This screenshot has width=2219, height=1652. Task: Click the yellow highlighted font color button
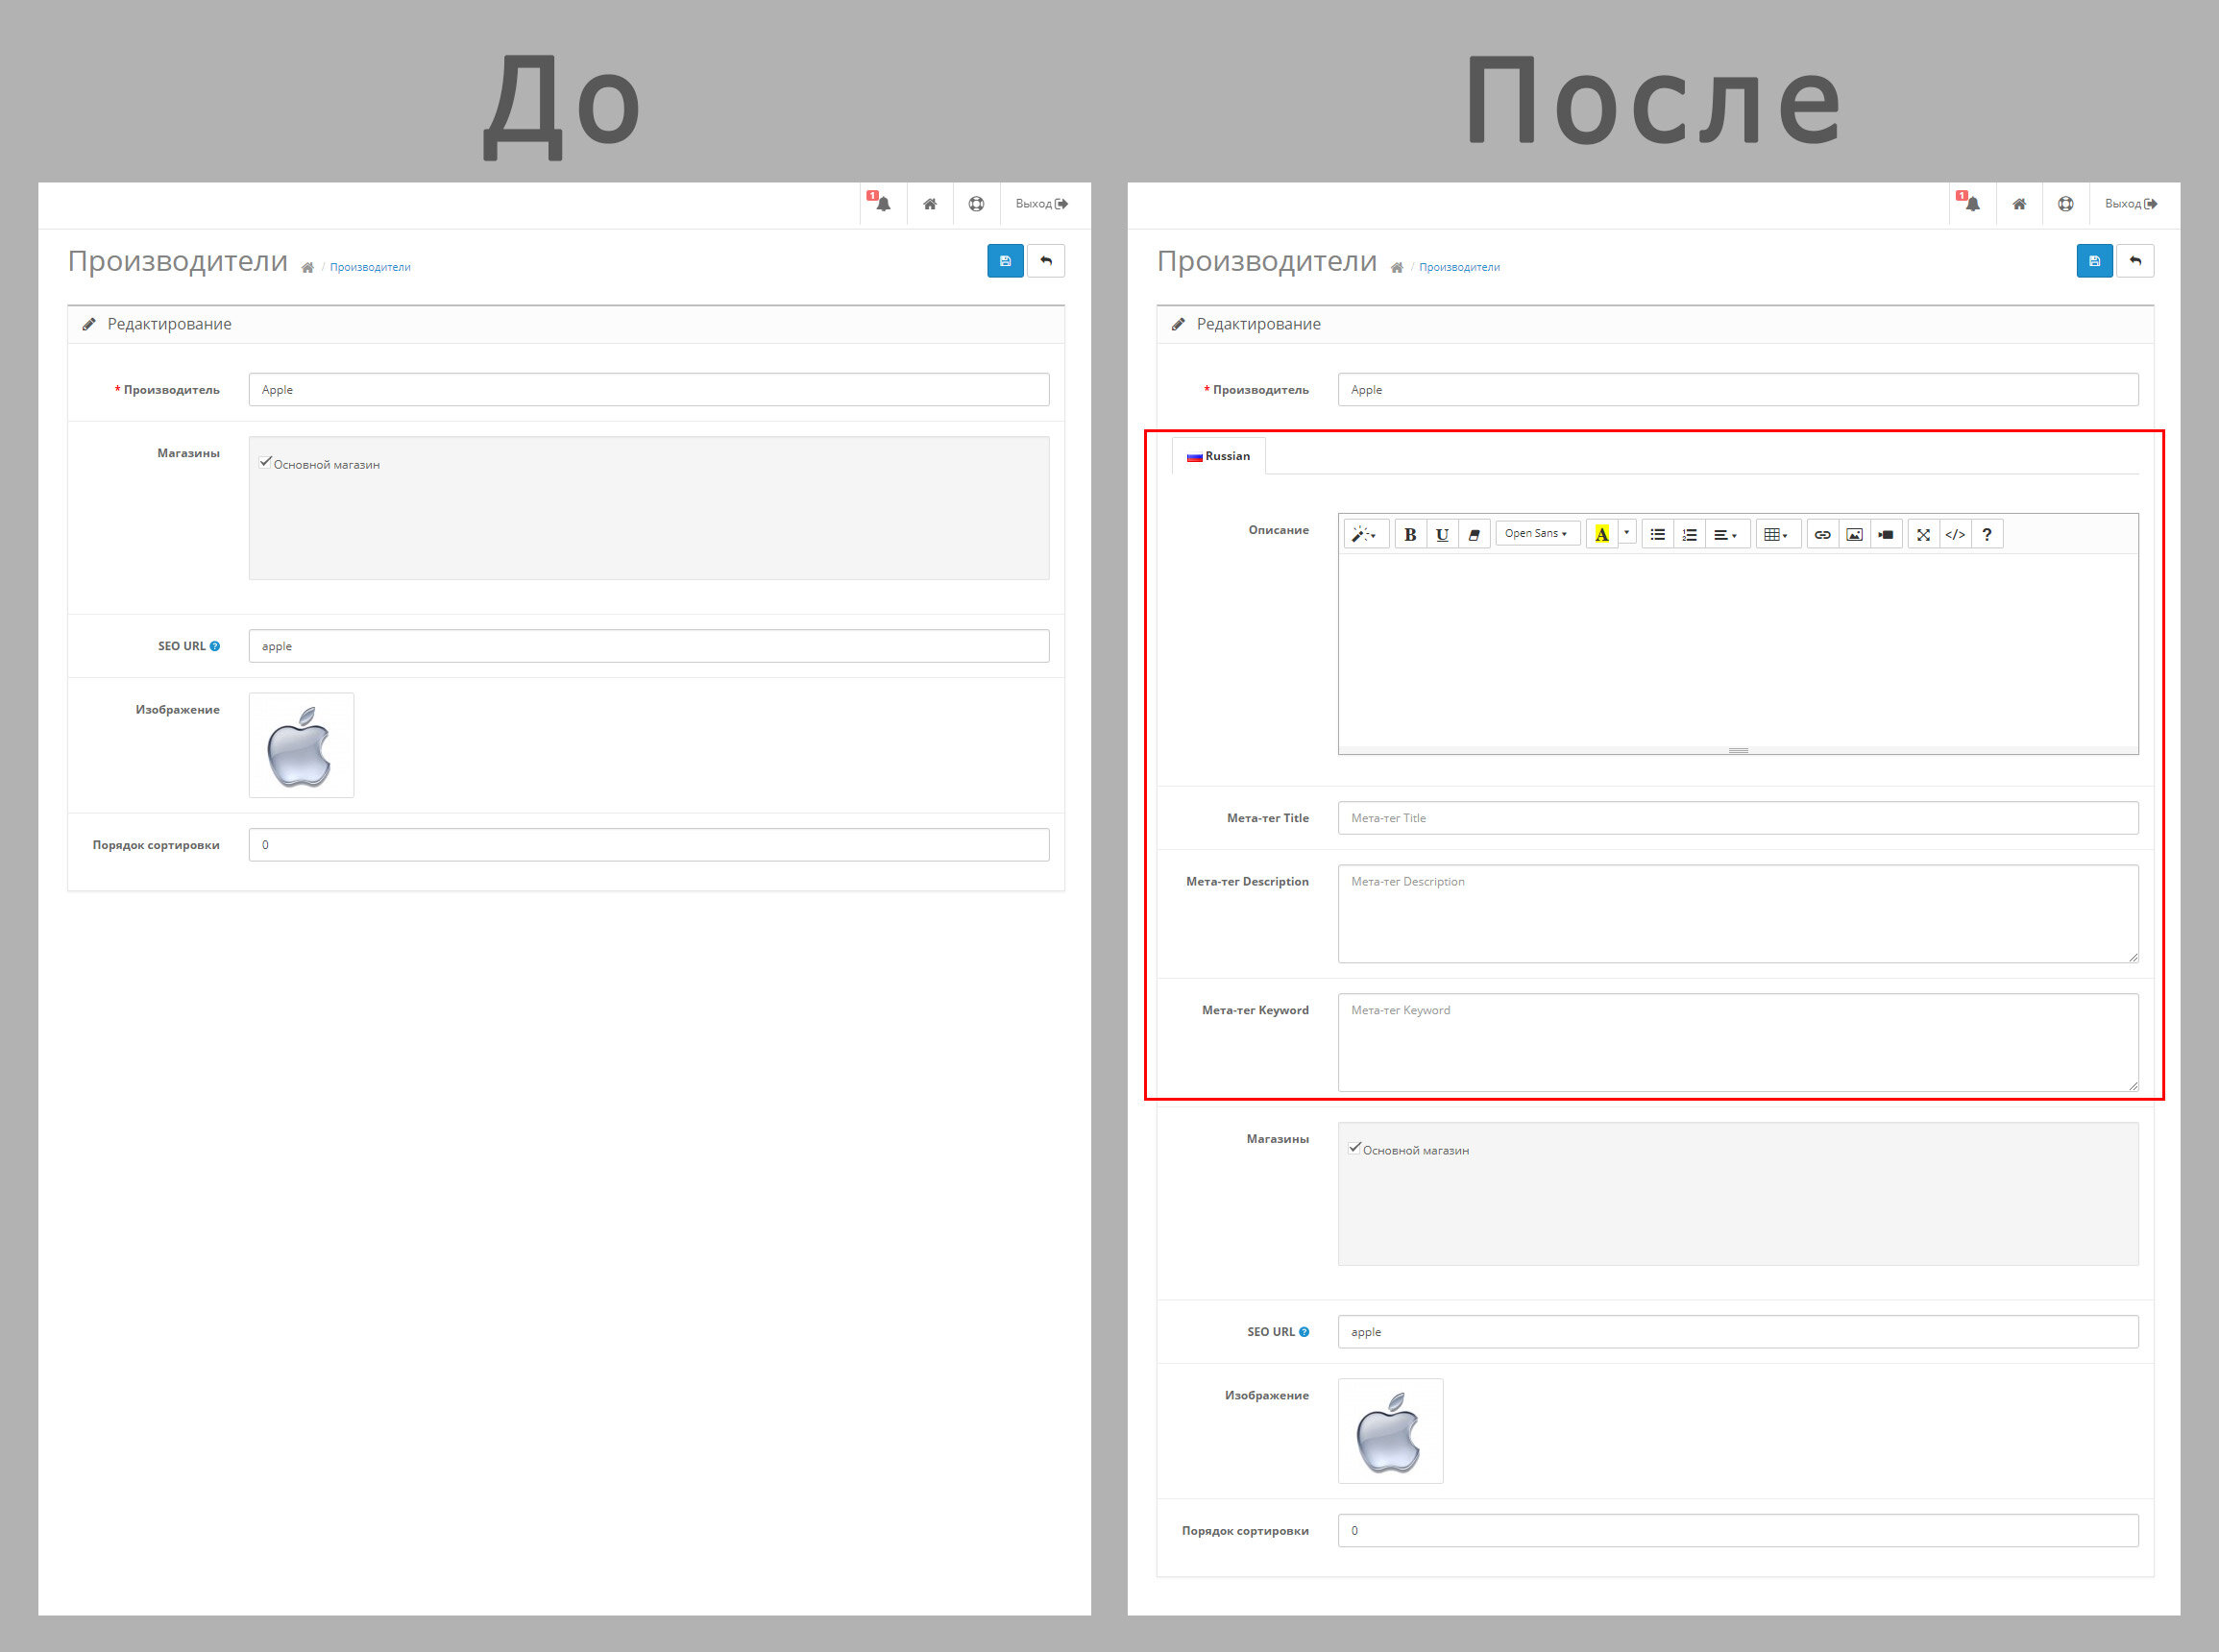1602,534
